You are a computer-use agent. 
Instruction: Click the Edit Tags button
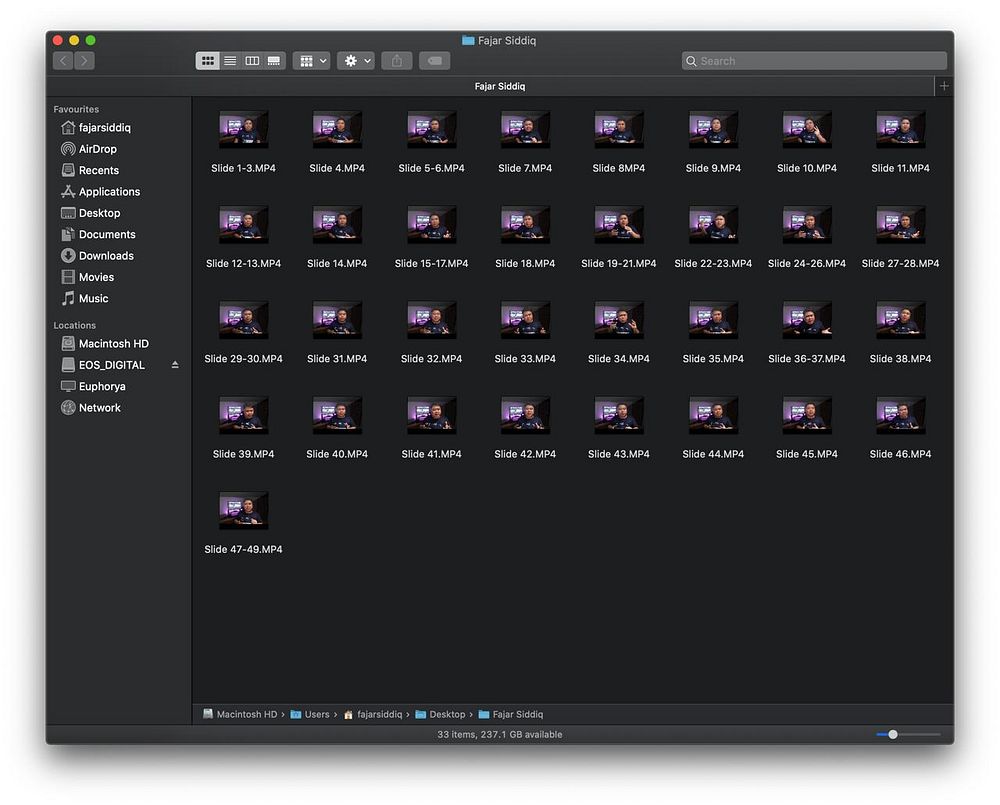click(434, 61)
